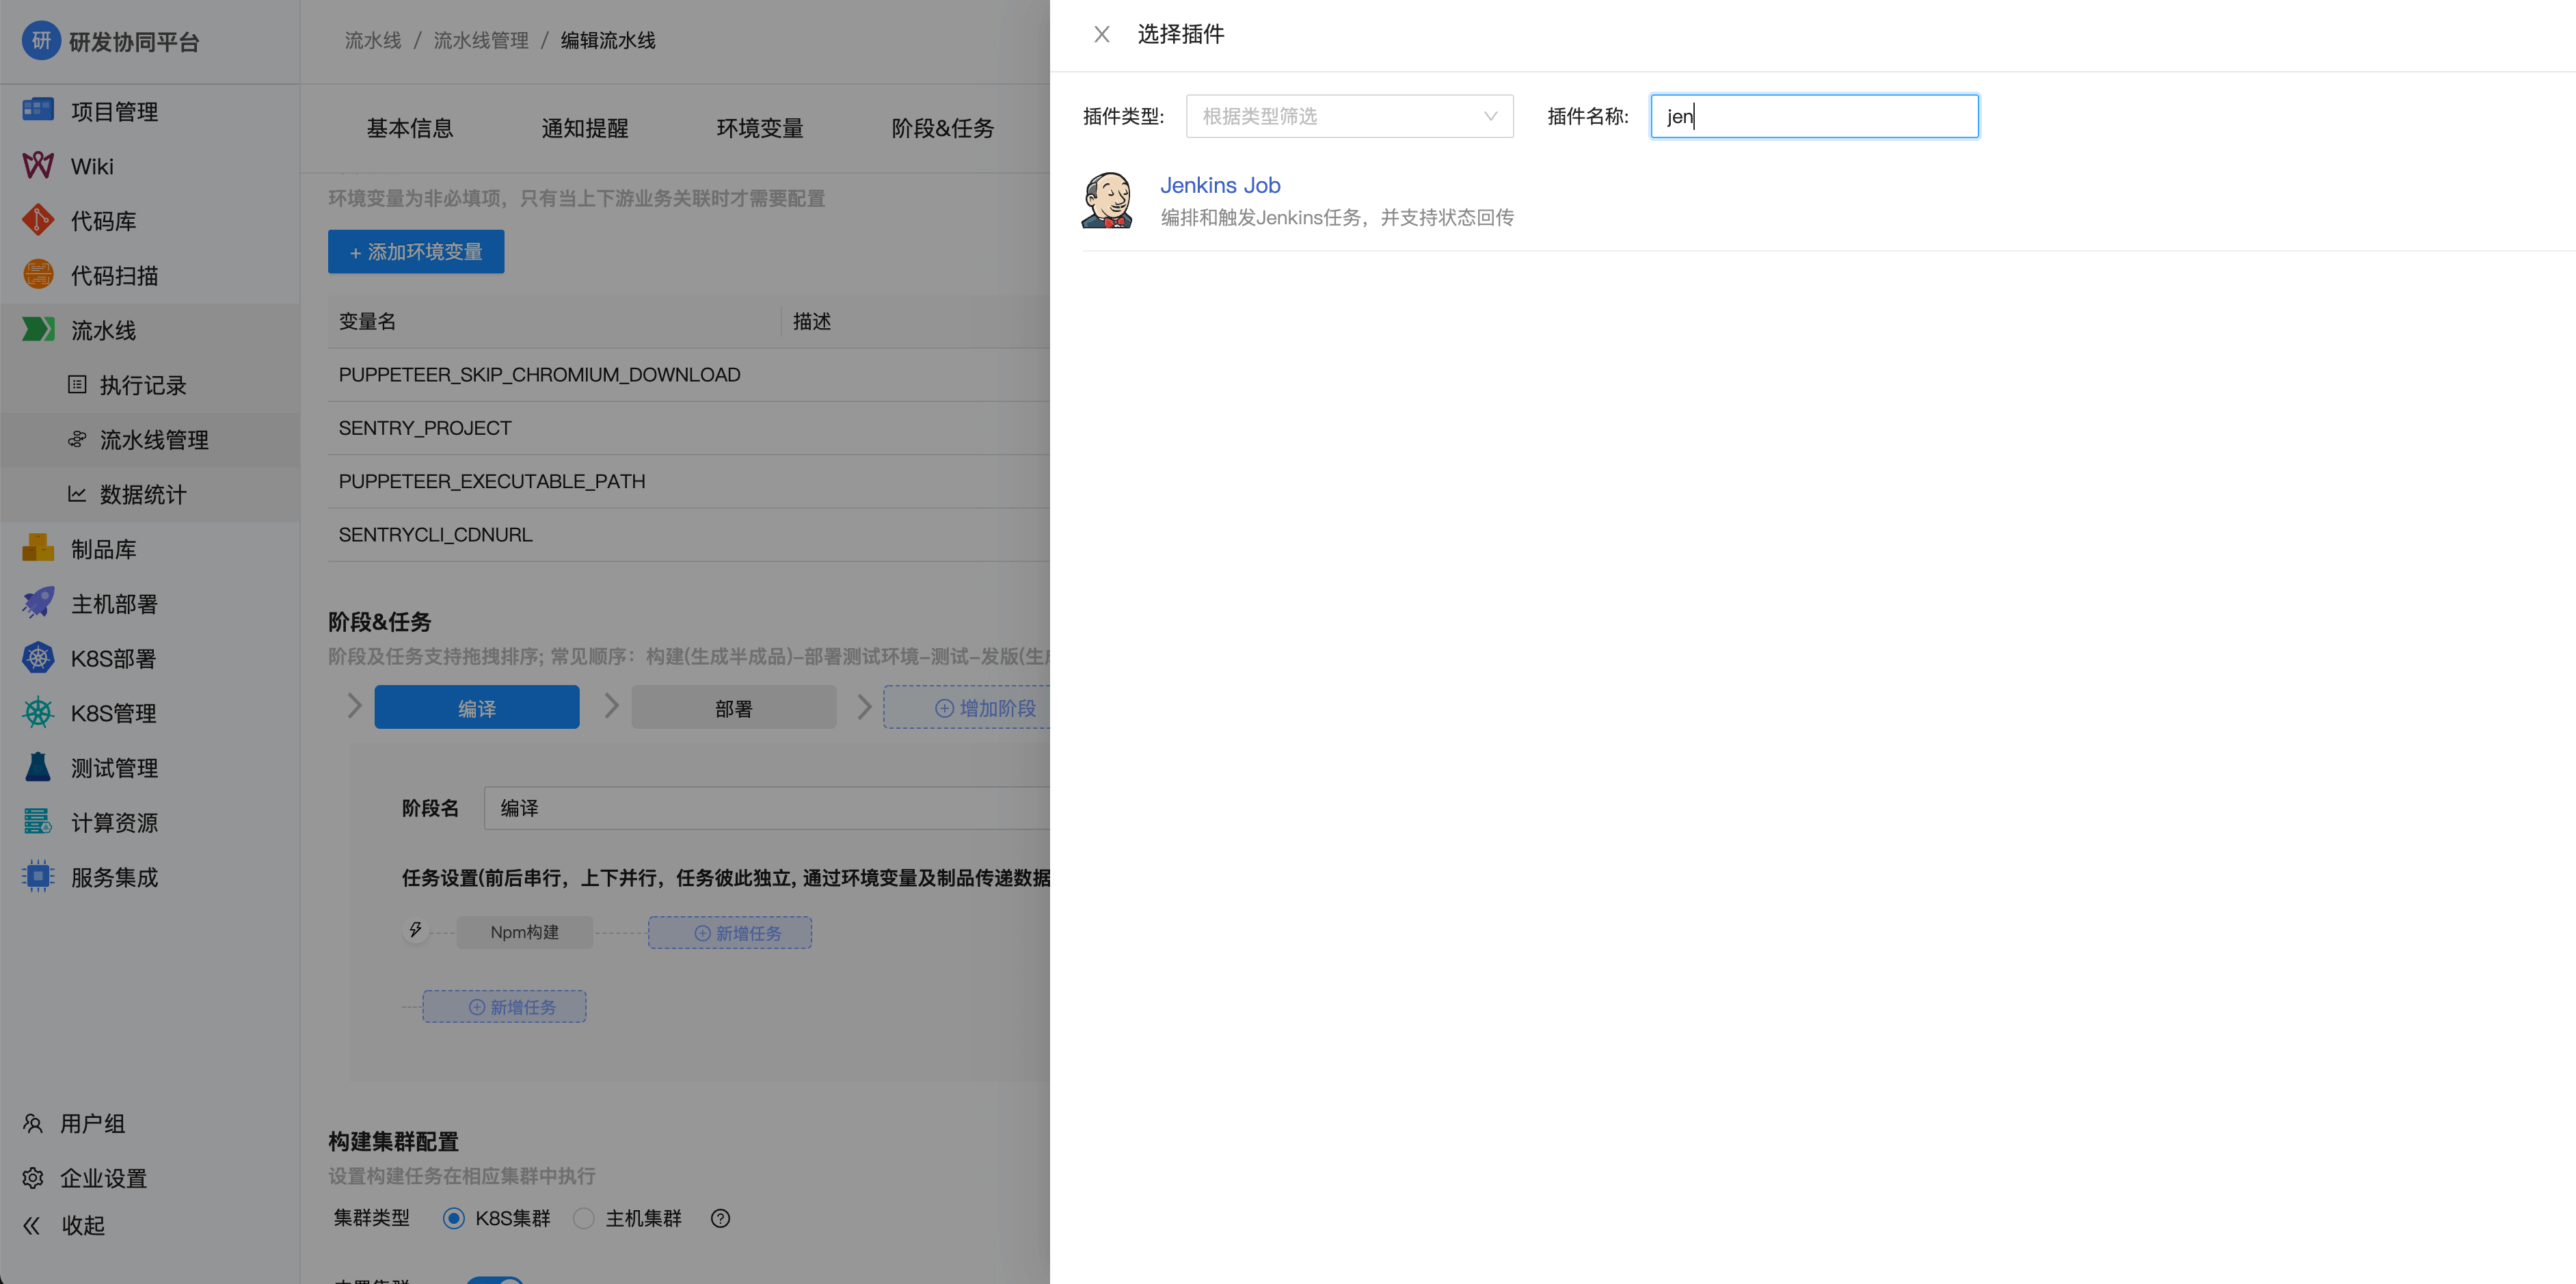Screen dimensions: 2576x1284
Task: Open the 制品库 artifact icon
Action: pyautogui.click(x=38, y=548)
